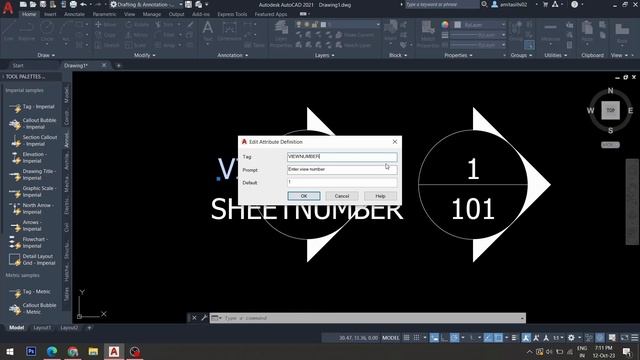Toggle object snap in status bar
Viewport: 640px width, 360px height.
[x=498, y=338]
